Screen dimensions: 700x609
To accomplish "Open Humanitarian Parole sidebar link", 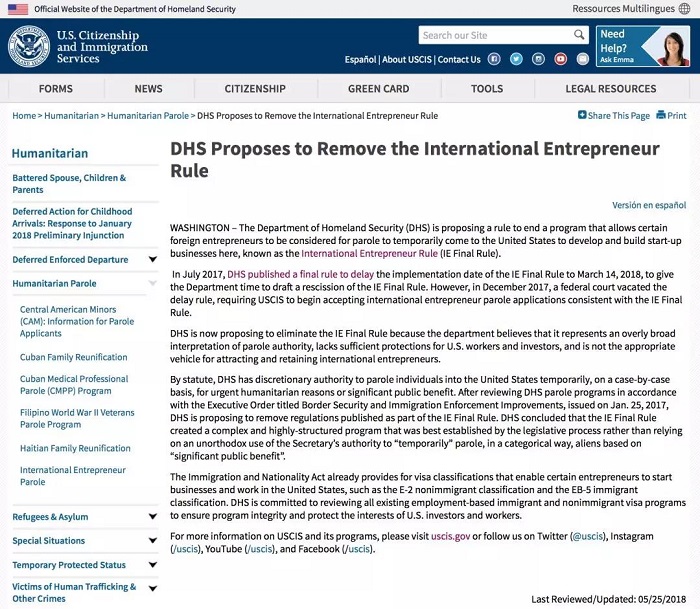I will coord(54,284).
